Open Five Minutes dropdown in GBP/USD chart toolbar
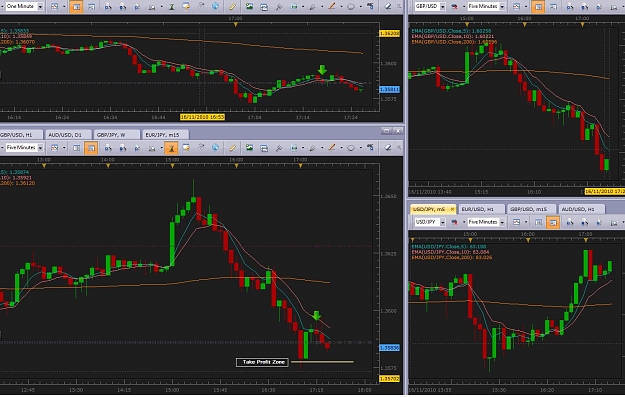The height and width of the screenshot is (397, 625). 502,7
